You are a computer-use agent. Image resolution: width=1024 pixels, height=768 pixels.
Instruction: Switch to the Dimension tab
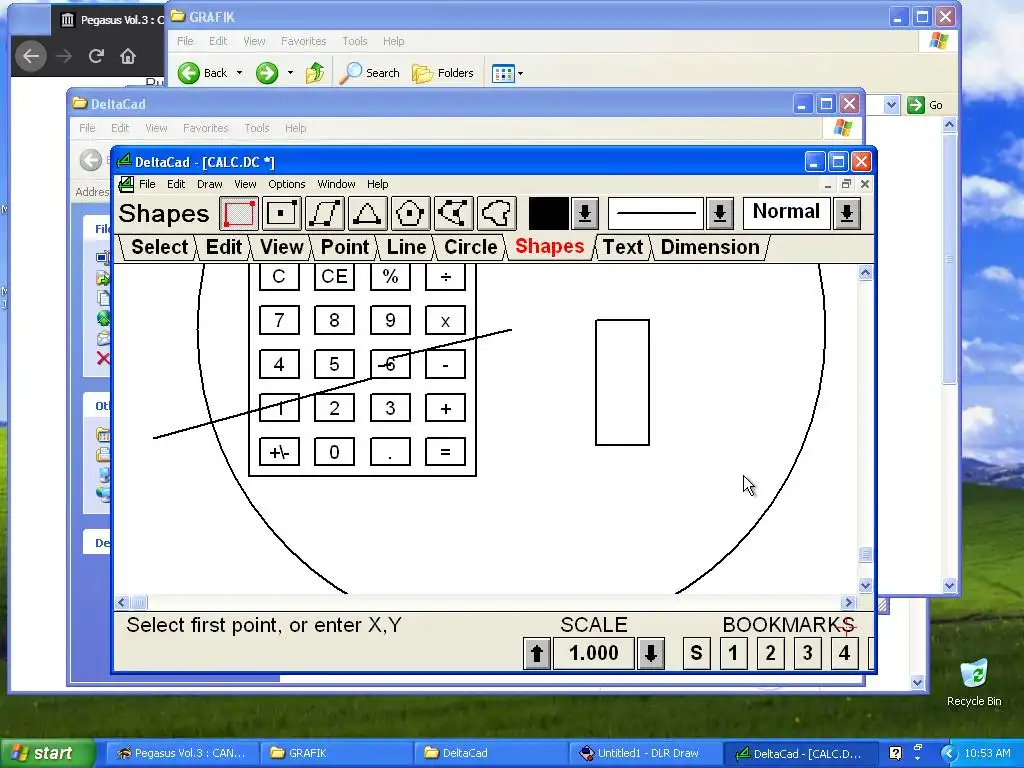(x=710, y=247)
